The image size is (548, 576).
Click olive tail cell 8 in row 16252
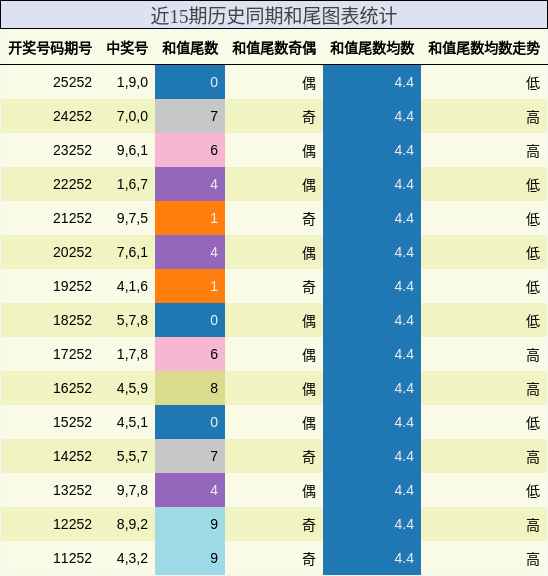(x=190, y=388)
